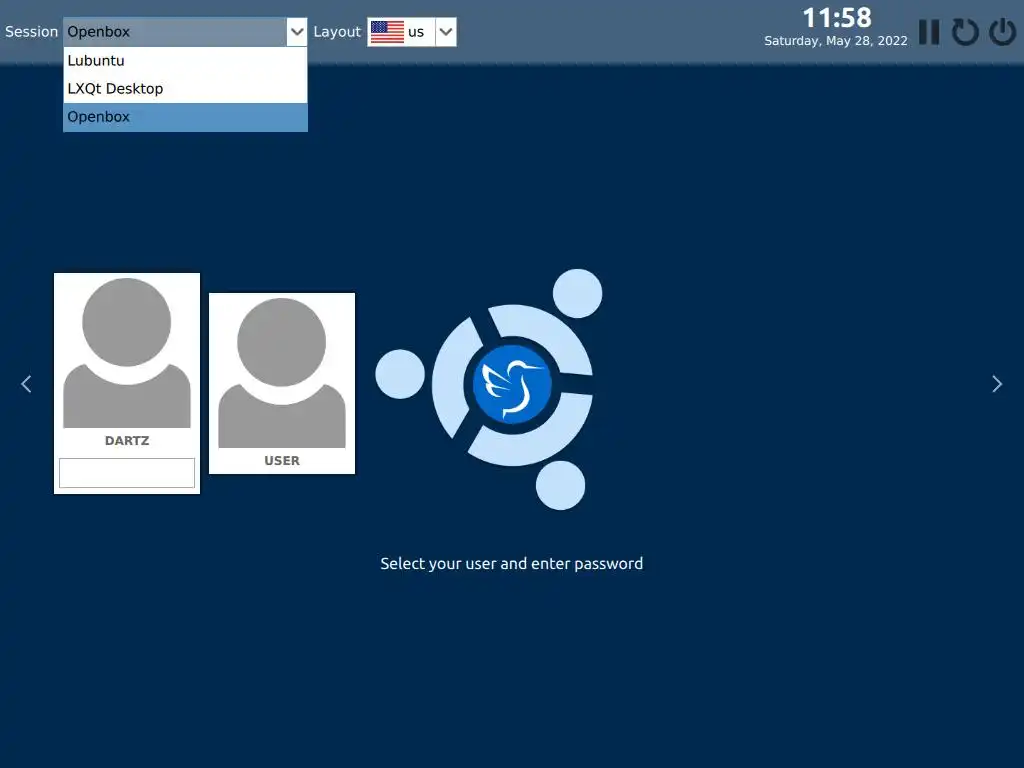1024x768 pixels.
Task: Click the Session label
Action: click(31, 32)
